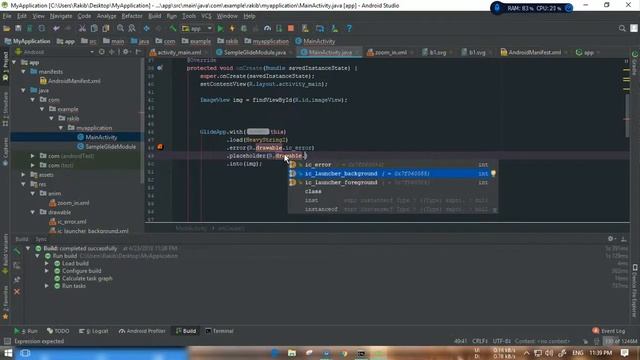Open the Analyze menu
640x360 pixels.
106,16
